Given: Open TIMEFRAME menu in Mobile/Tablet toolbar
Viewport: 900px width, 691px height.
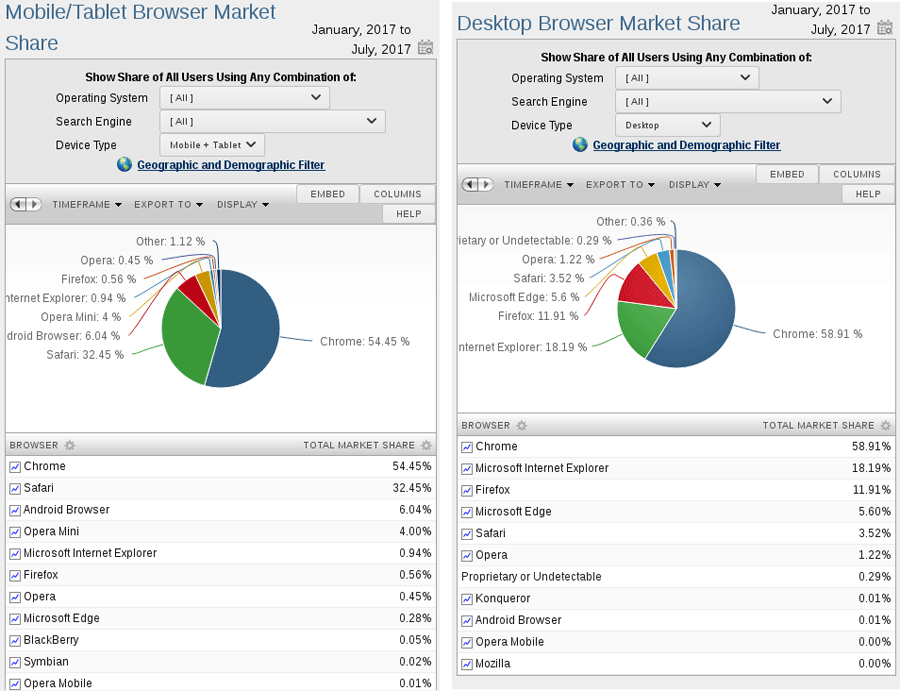Looking at the screenshot, I should click(87, 204).
